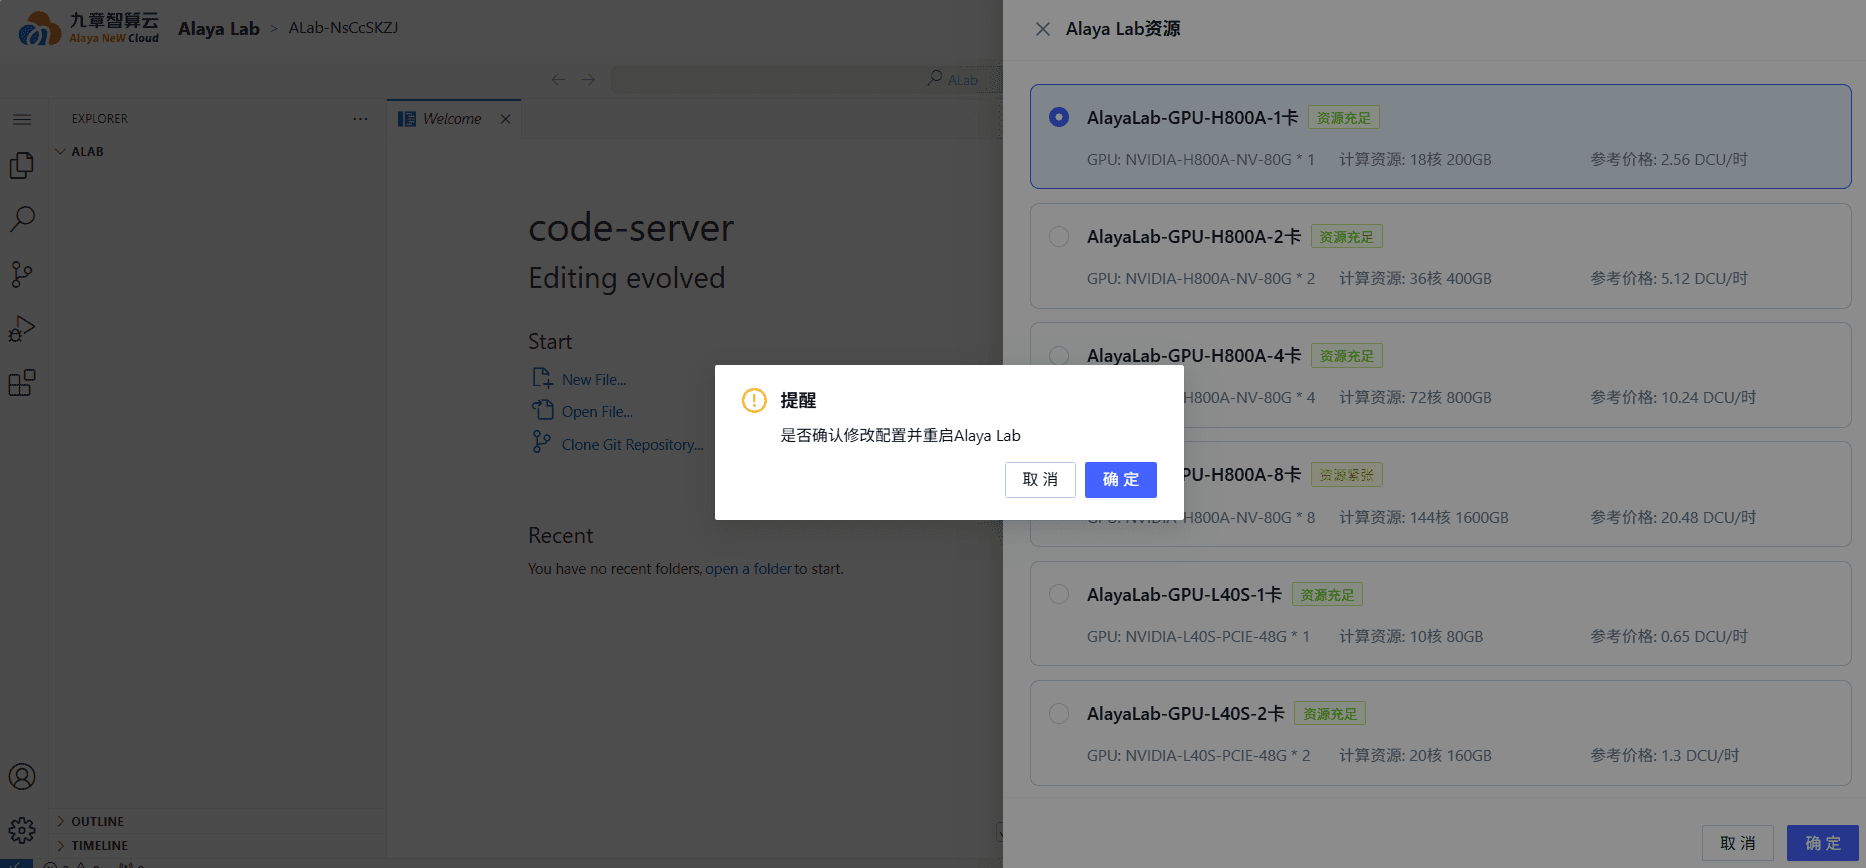Collapse the ALAB folder section

click(218, 152)
